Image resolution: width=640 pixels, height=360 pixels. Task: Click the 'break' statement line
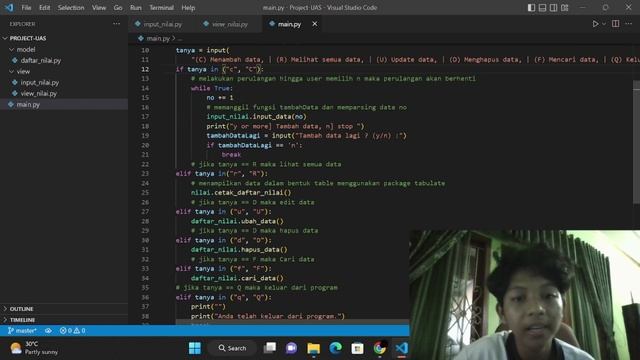pos(231,155)
